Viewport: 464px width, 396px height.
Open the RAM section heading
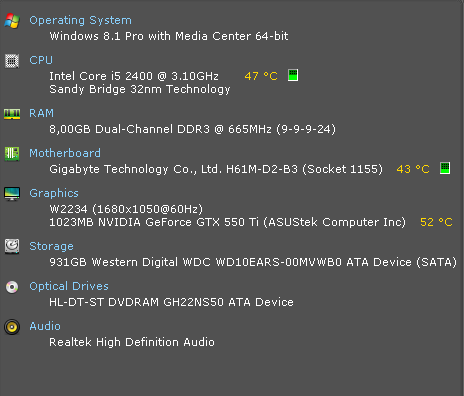tap(41, 113)
